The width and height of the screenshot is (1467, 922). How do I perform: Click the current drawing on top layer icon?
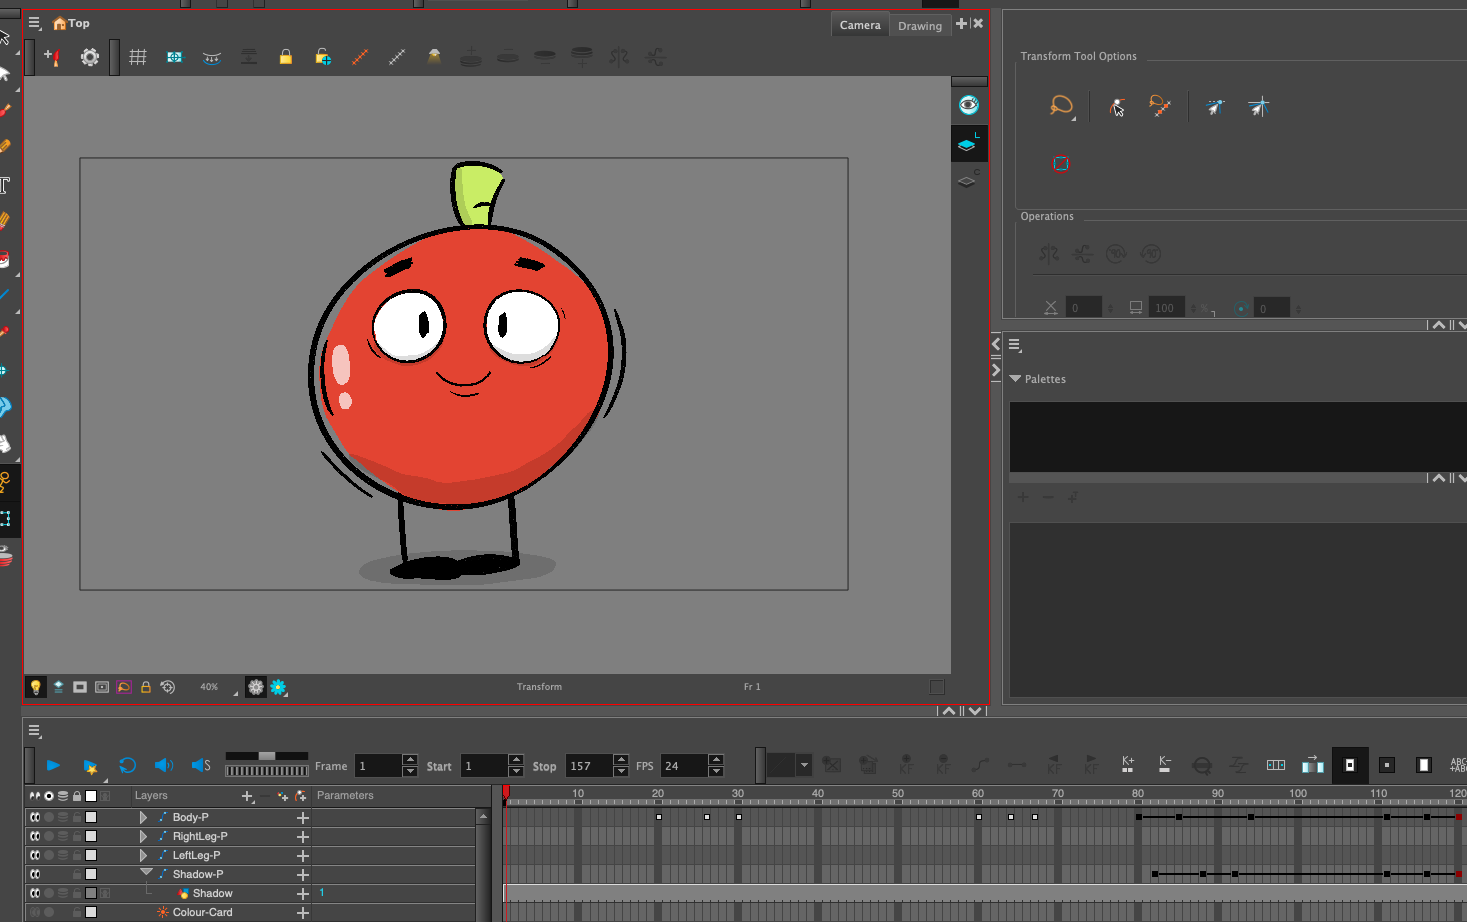pos(967,144)
